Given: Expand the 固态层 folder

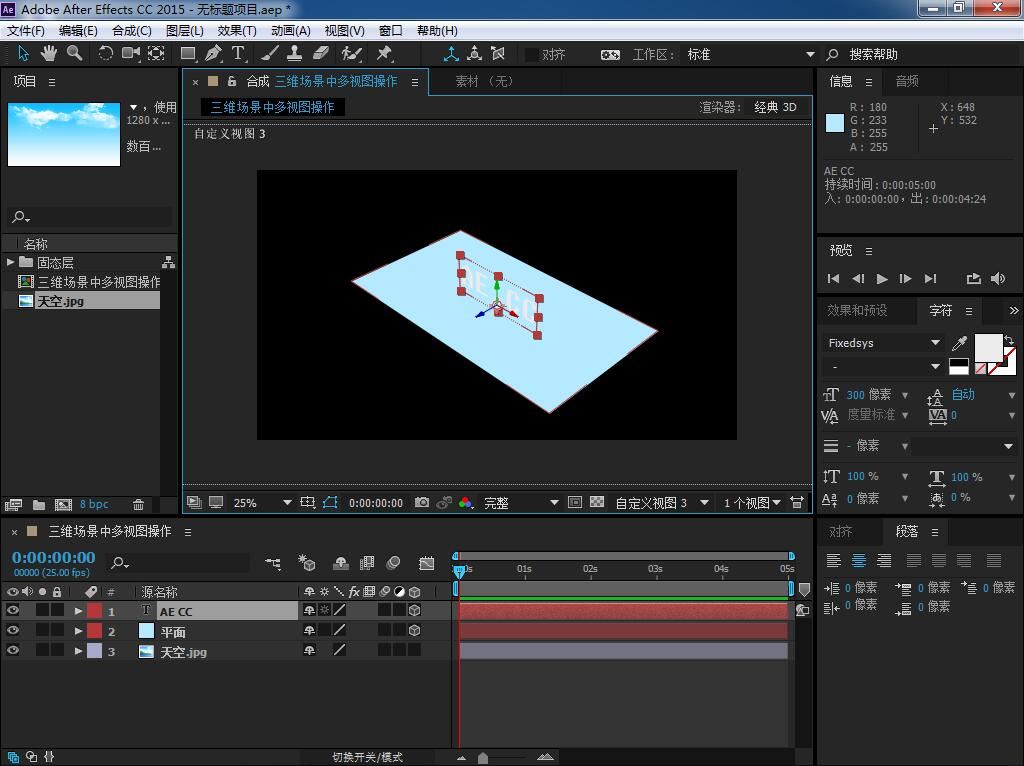Looking at the screenshot, I should click(10, 263).
